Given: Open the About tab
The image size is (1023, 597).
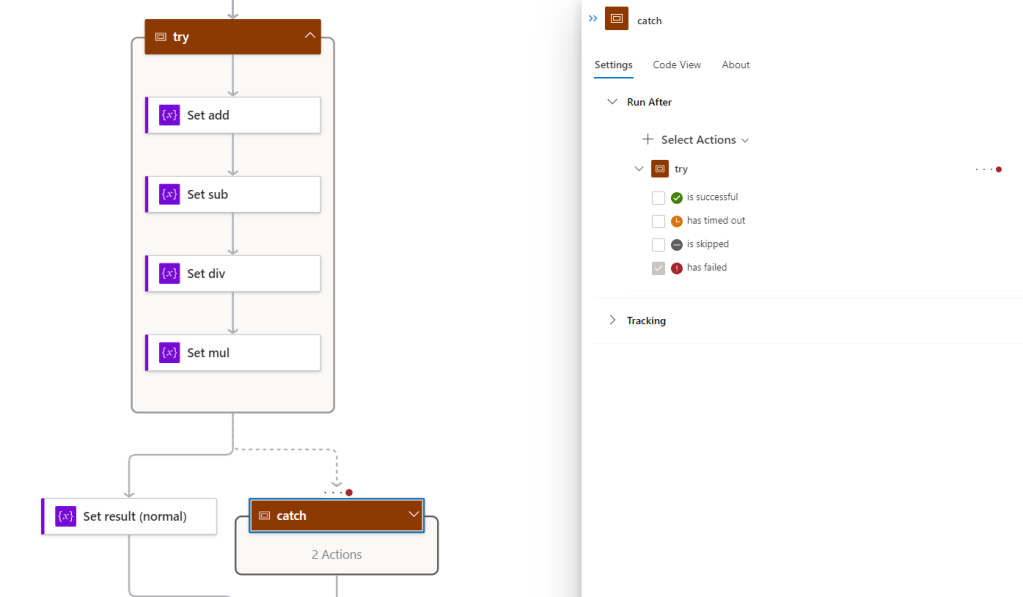Looking at the screenshot, I should 735,65.
